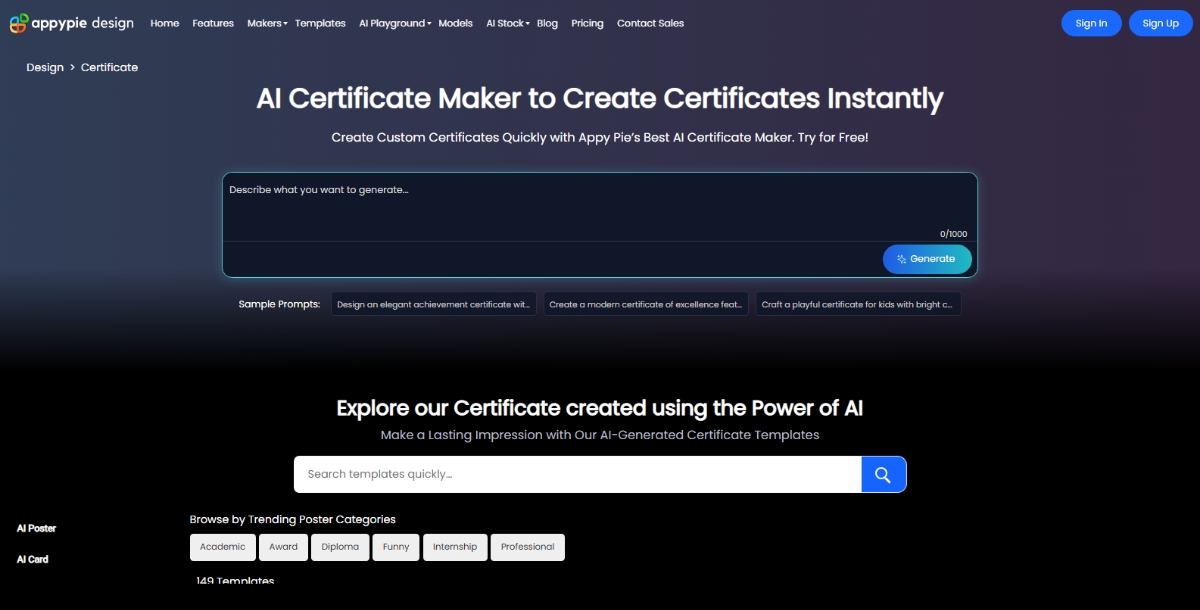Open the Models nav item
Viewport: 1200px width, 610px height.
click(455, 23)
